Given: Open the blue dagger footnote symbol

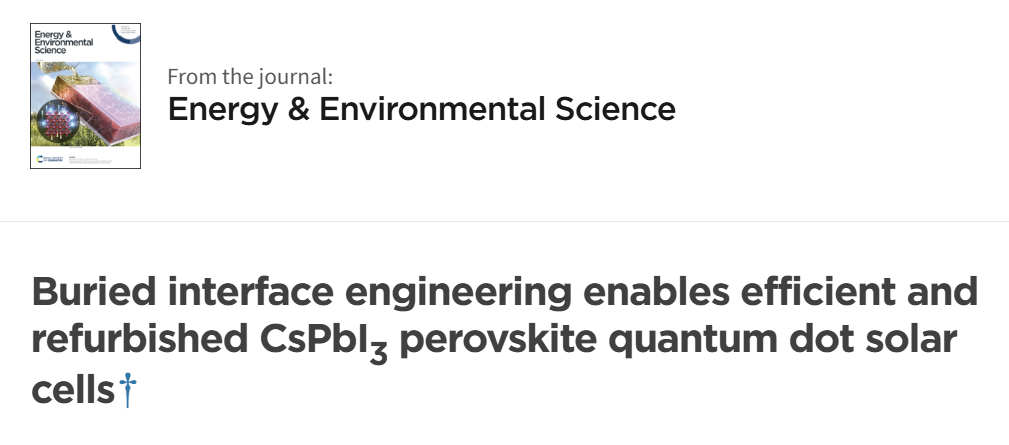Looking at the screenshot, I should pyautogui.click(x=127, y=390).
